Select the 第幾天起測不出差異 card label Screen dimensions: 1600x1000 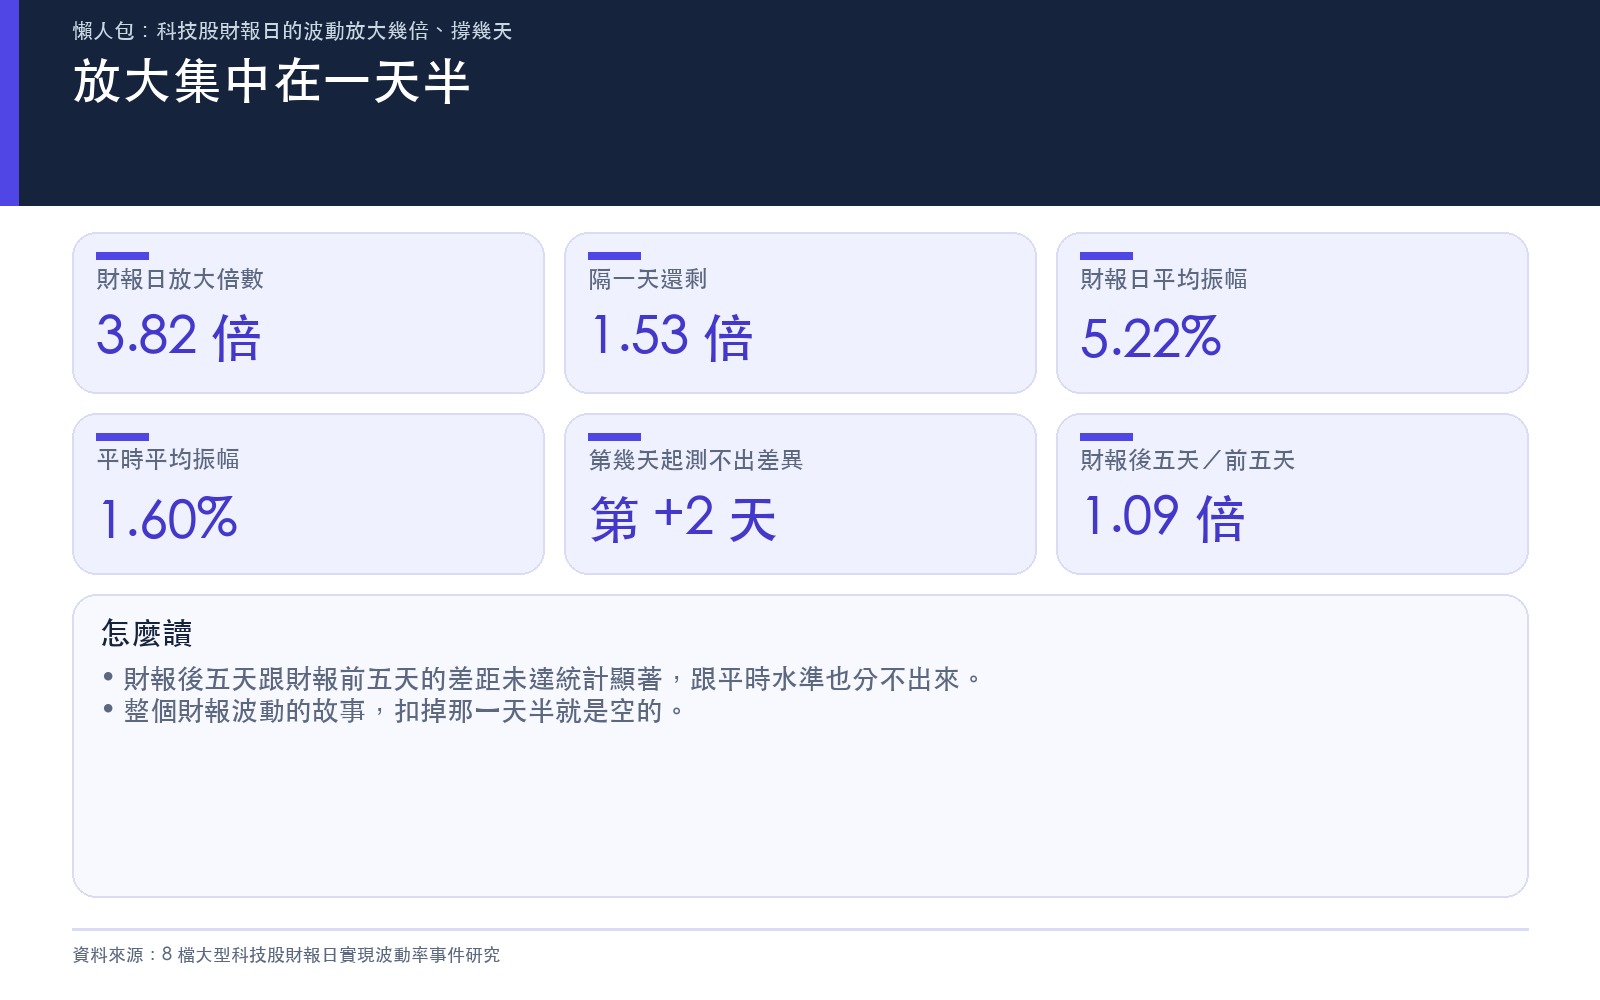[696, 460]
